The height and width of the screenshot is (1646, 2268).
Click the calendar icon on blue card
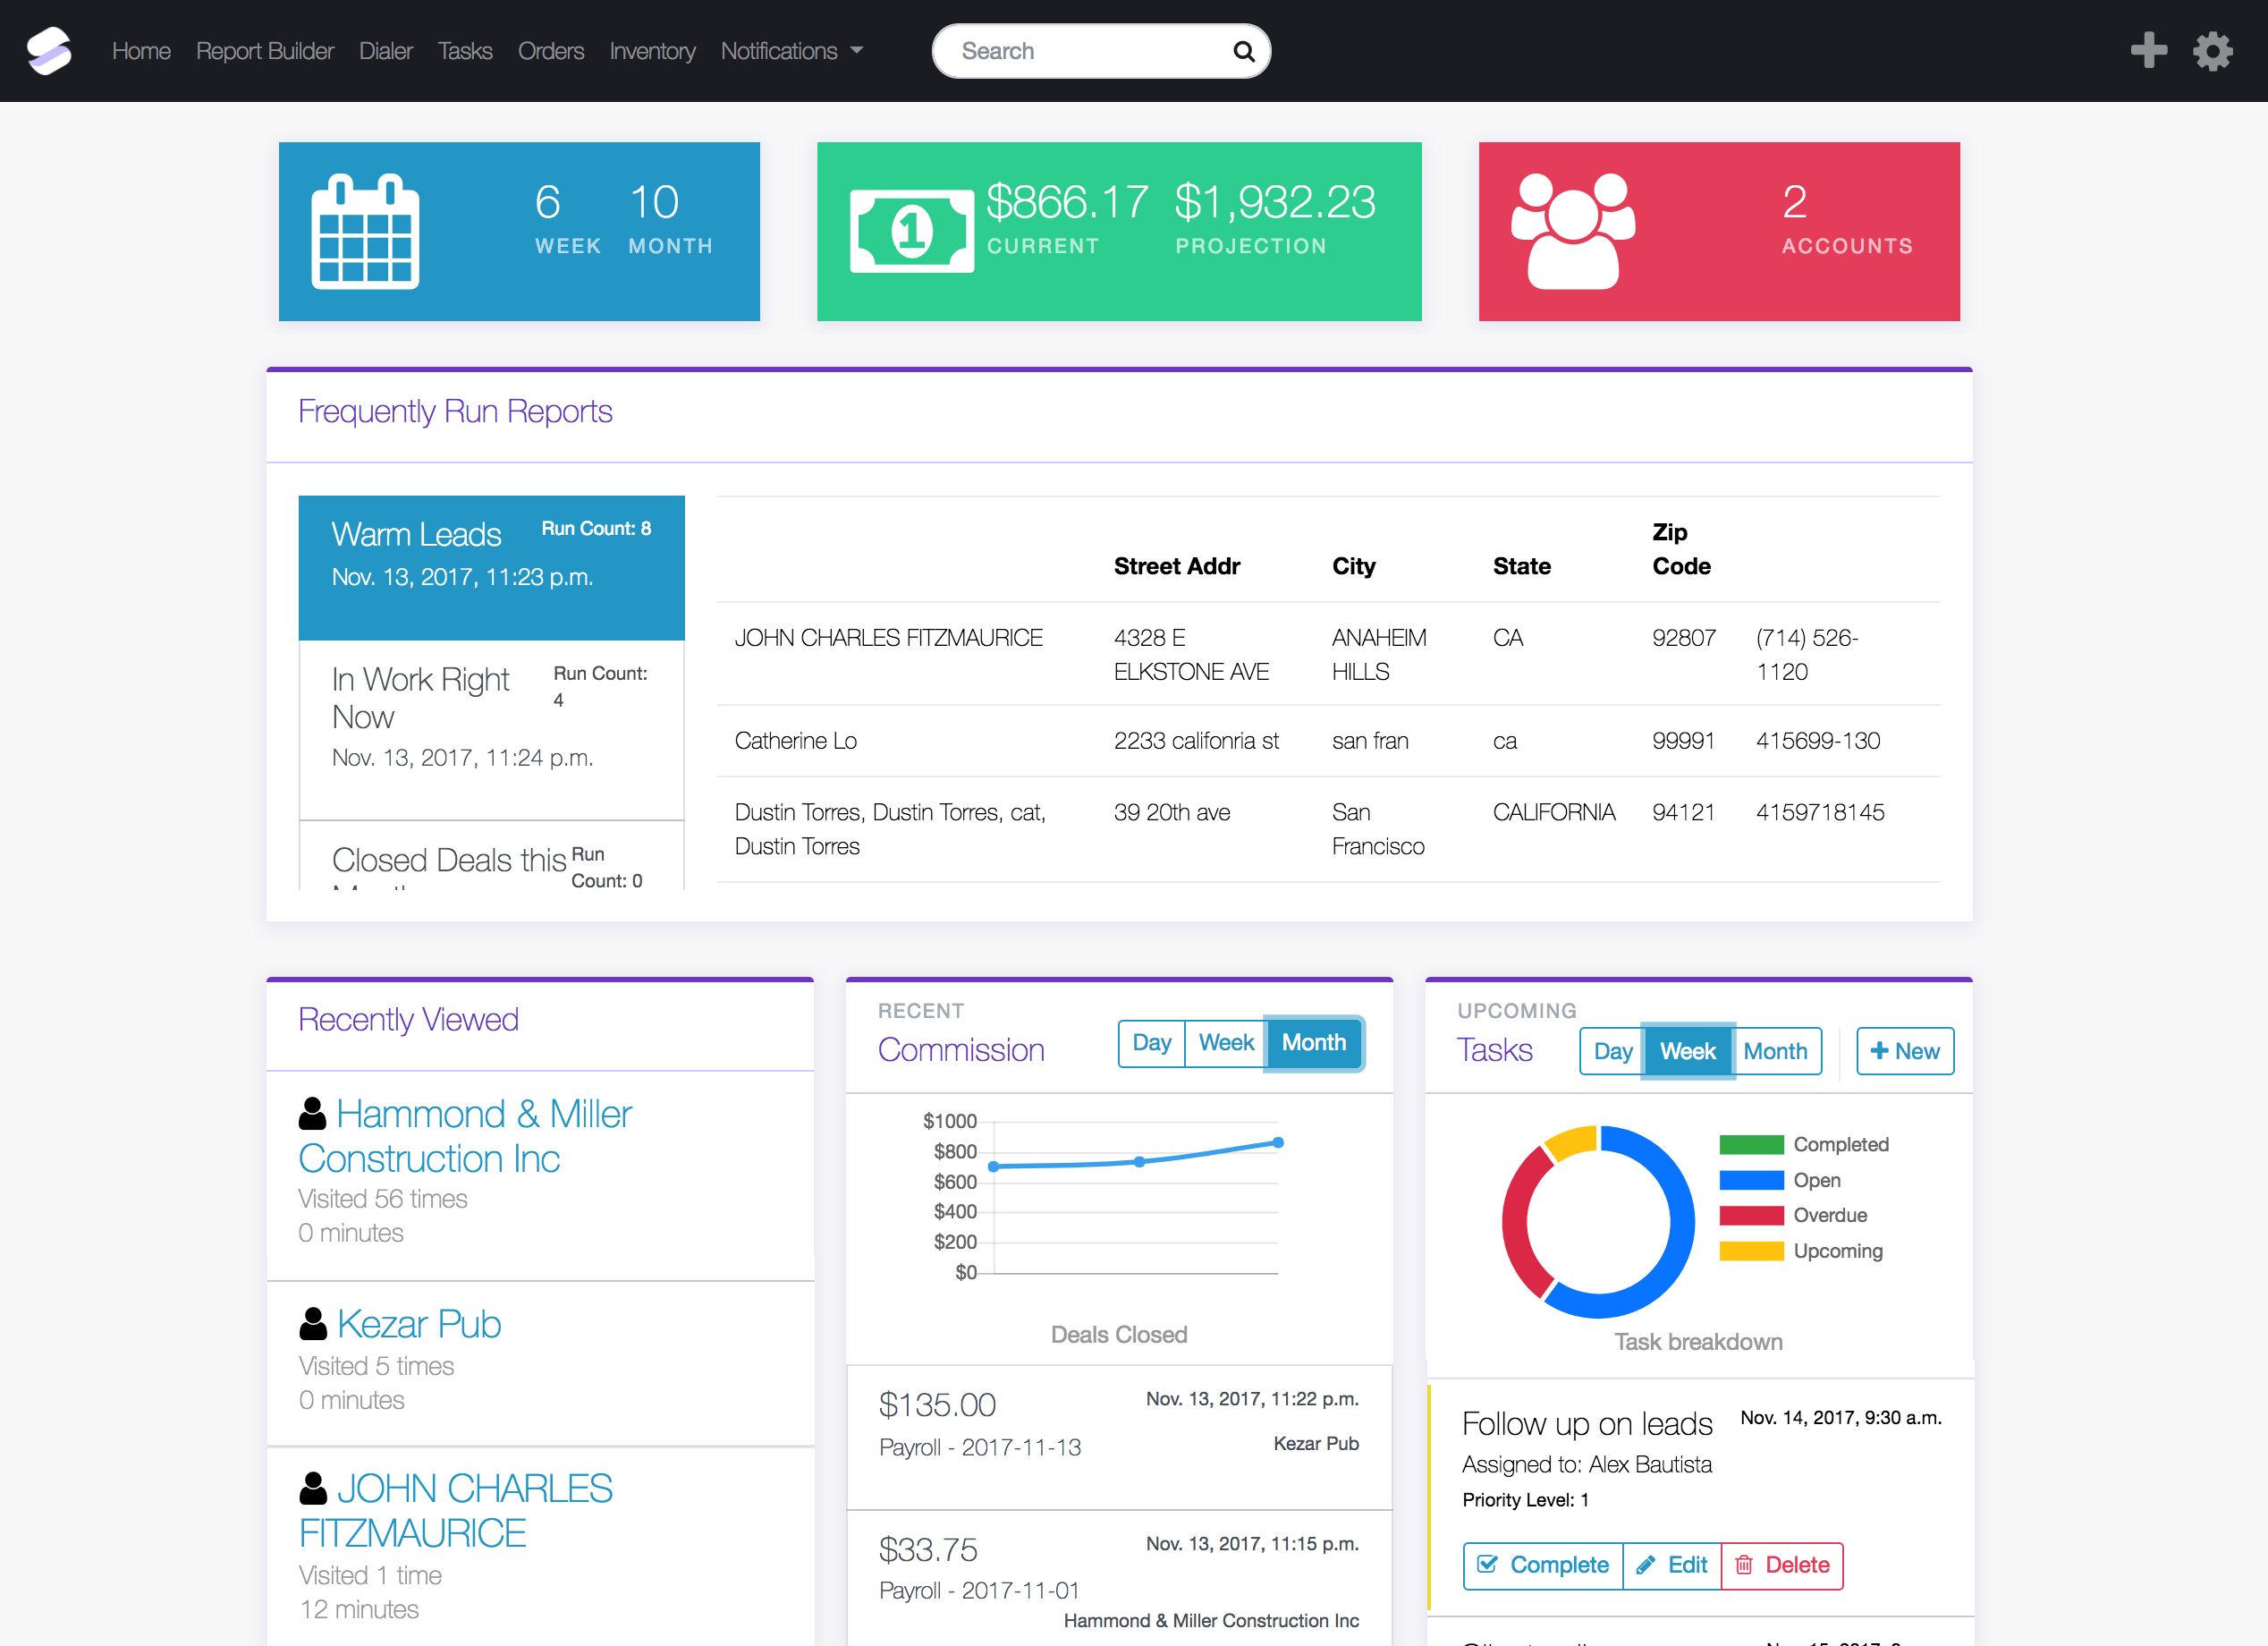[365, 232]
